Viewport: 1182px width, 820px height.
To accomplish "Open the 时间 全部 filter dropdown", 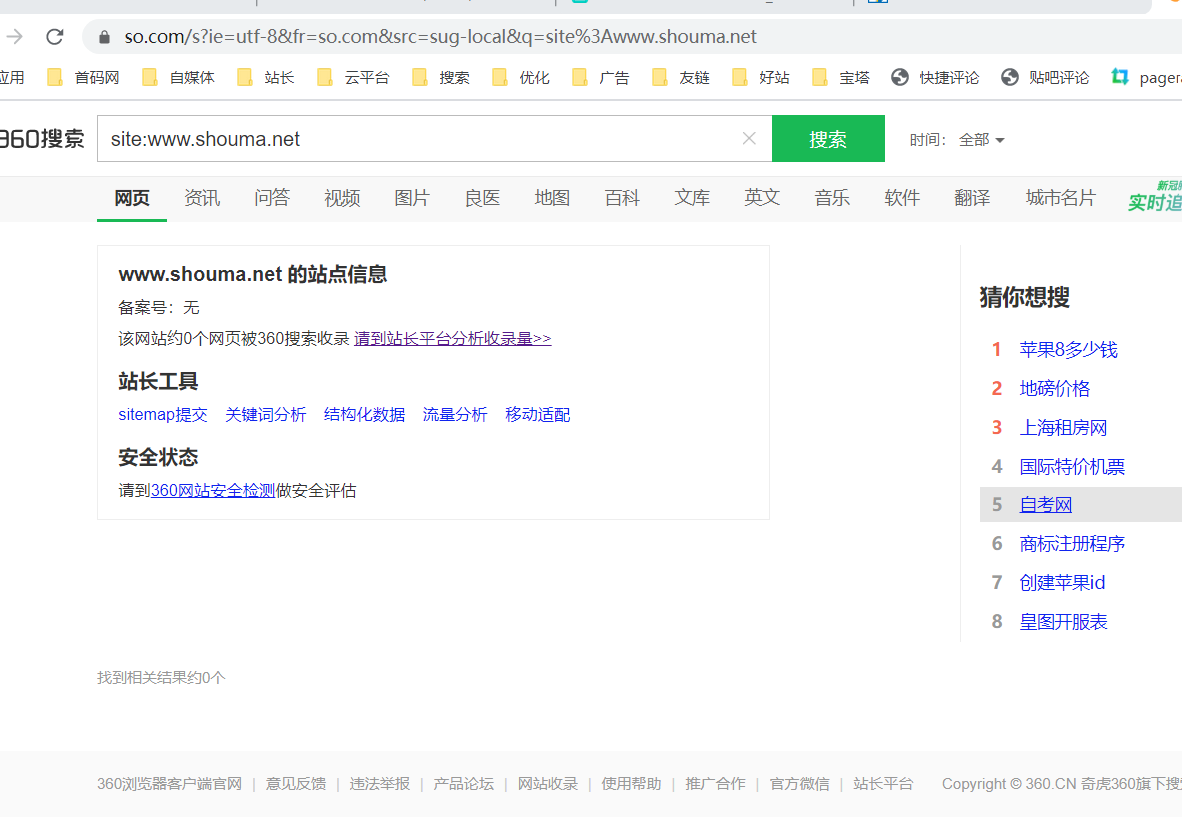I will tap(981, 139).
